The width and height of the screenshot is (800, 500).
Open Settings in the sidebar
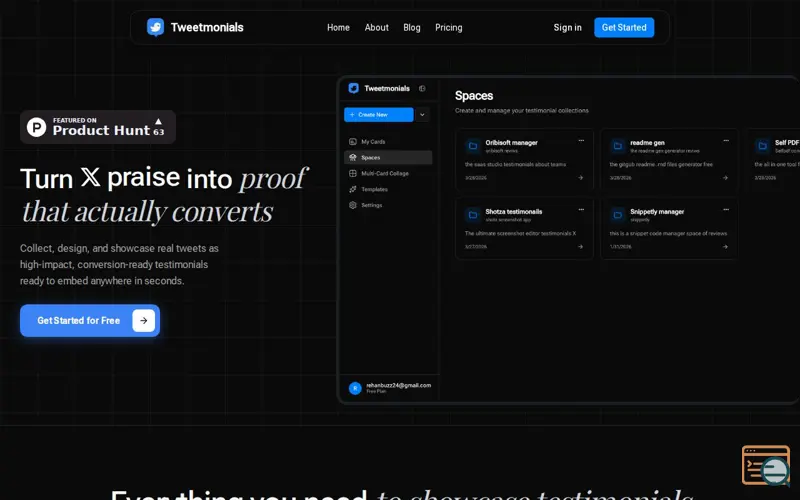[388, 205]
